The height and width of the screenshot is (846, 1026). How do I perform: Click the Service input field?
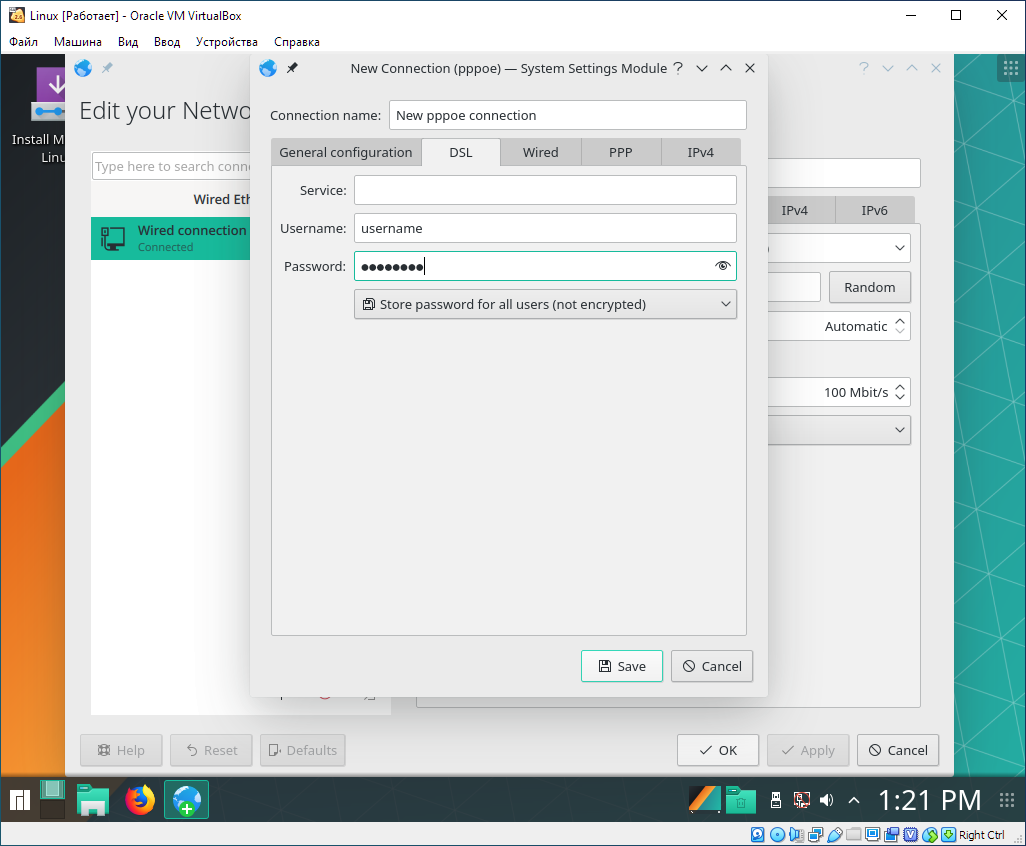pyautogui.click(x=545, y=190)
